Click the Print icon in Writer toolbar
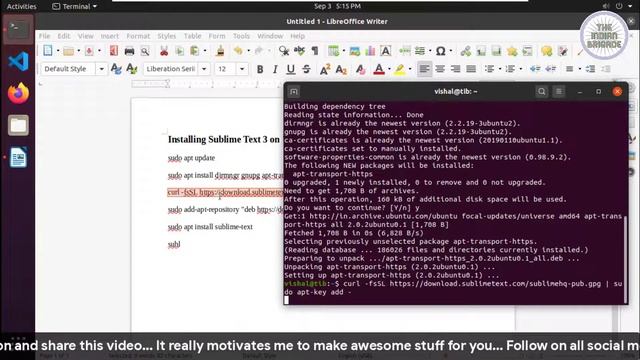 (129, 51)
